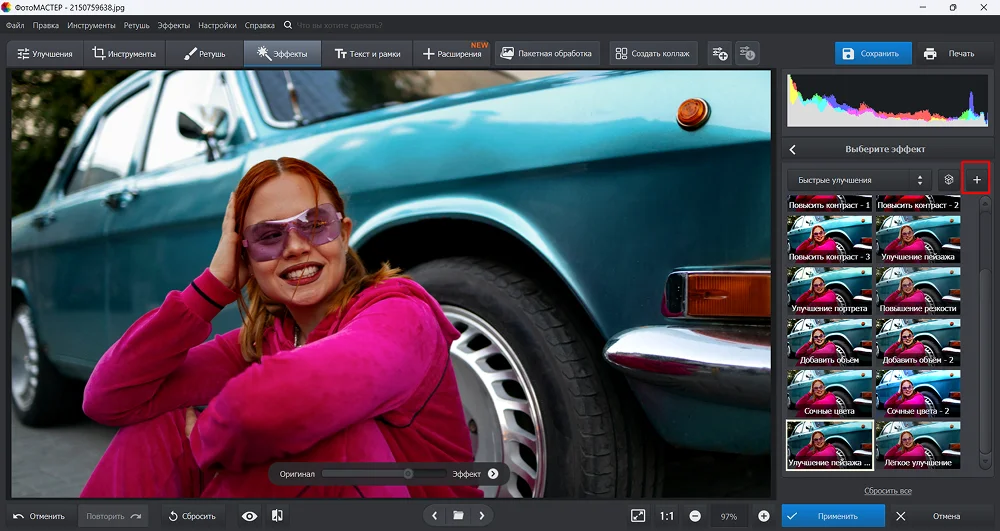Select the Лёгкое улучшение preset

coord(918,445)
